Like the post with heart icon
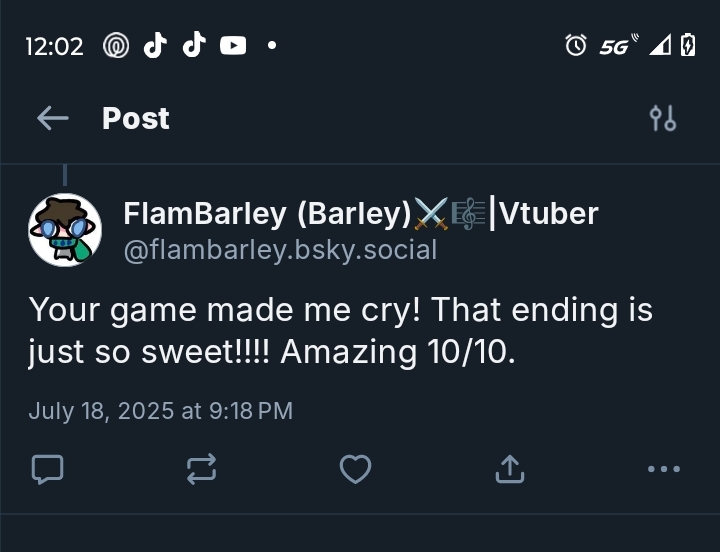 (x=355, y=468)
